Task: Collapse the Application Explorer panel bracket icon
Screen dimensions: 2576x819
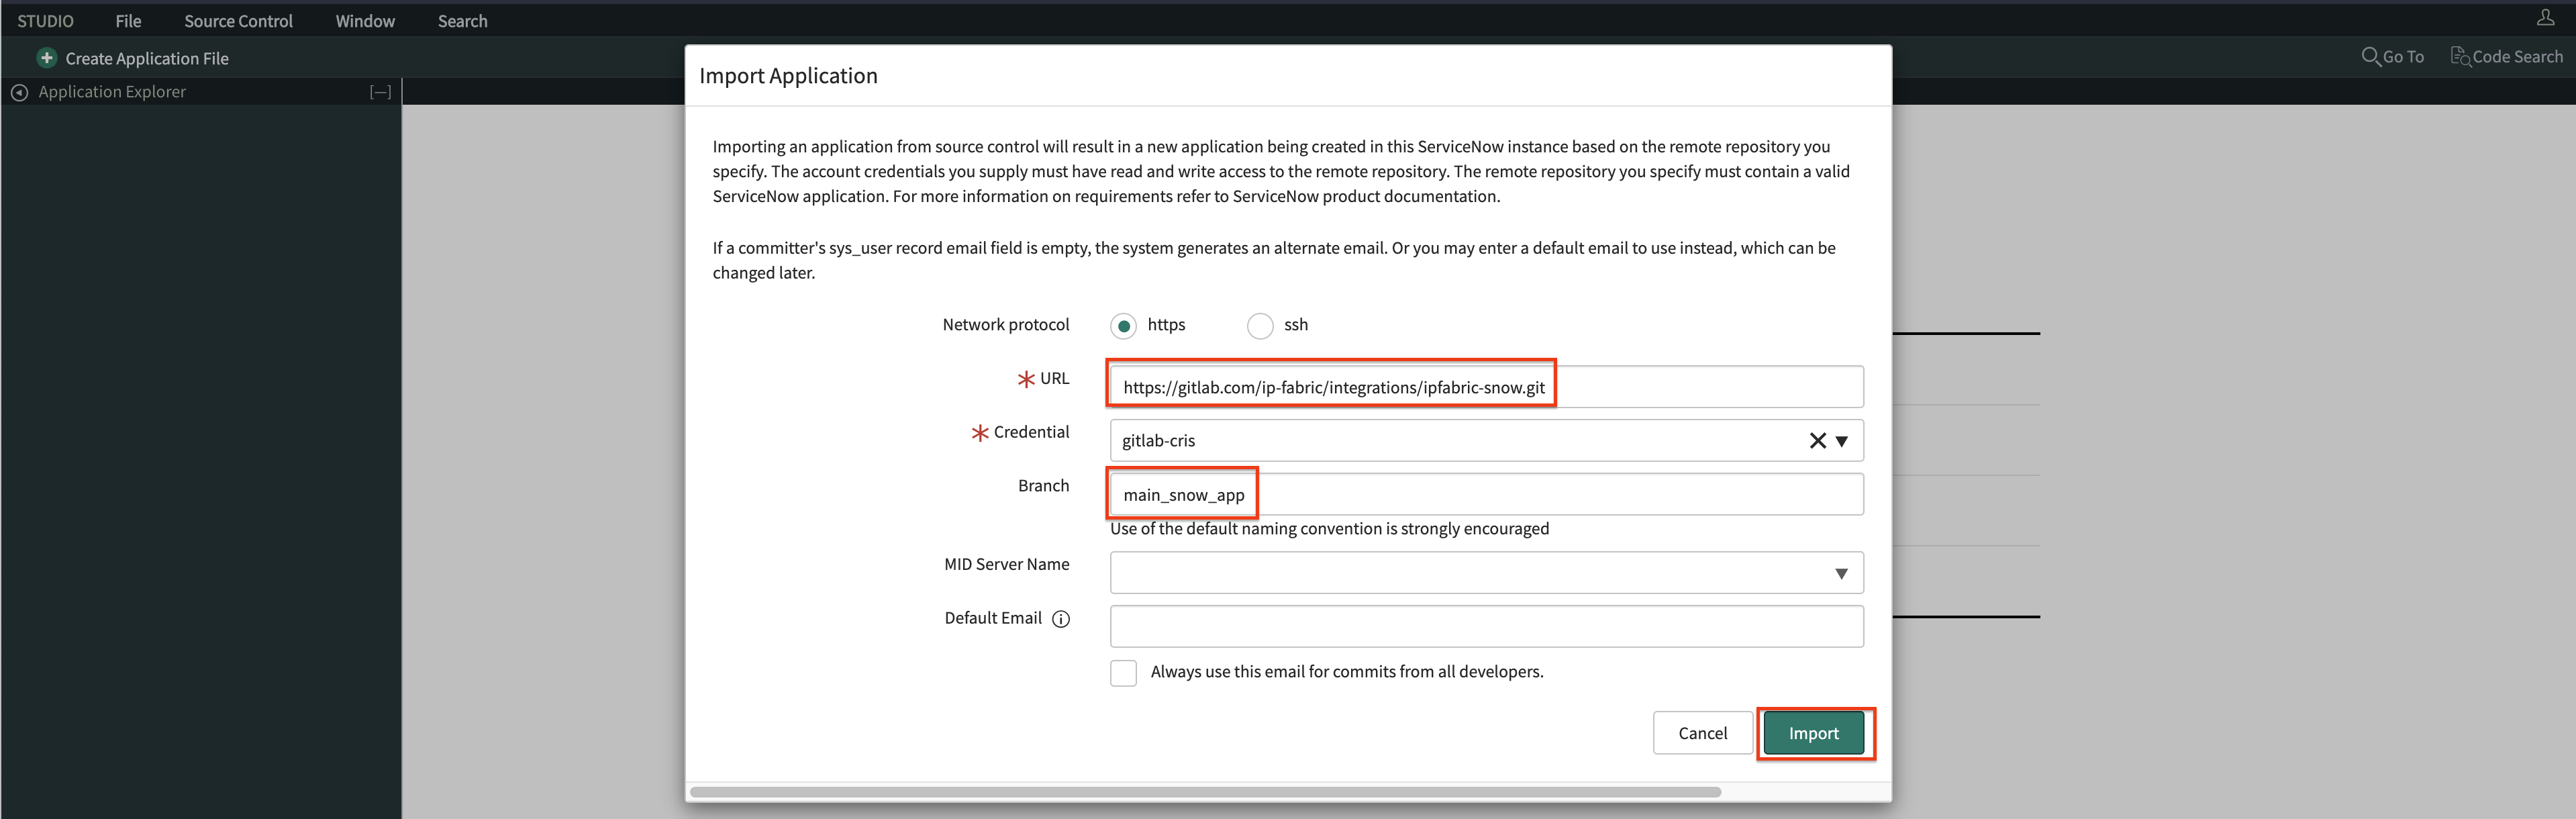Action: (380, 92)
